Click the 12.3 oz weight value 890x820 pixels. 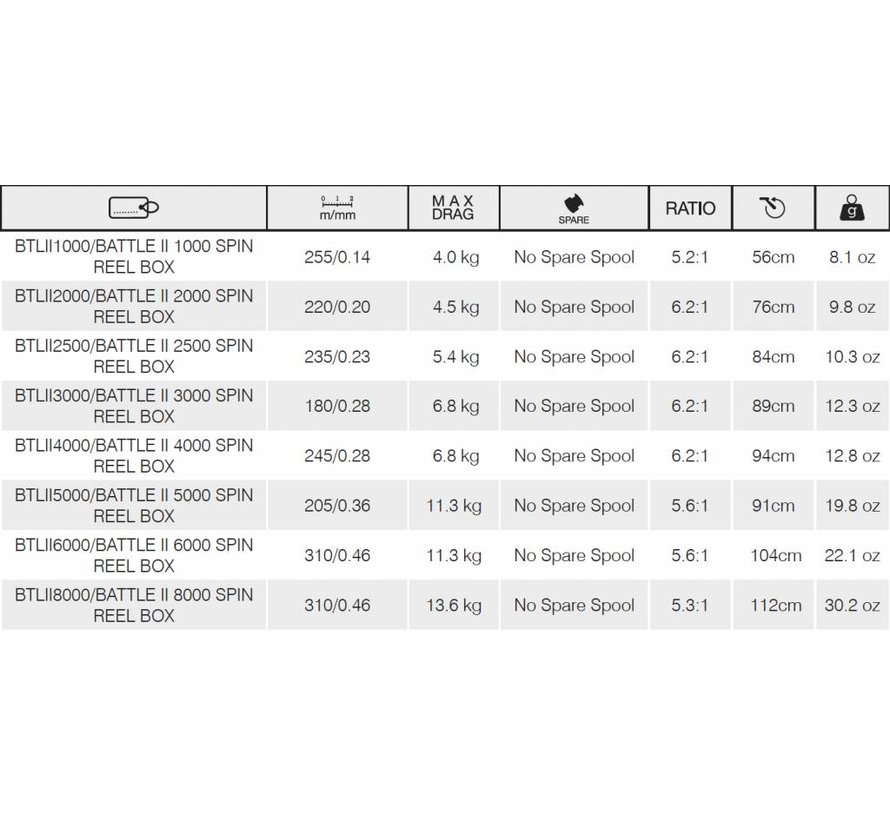pos(852,406)
